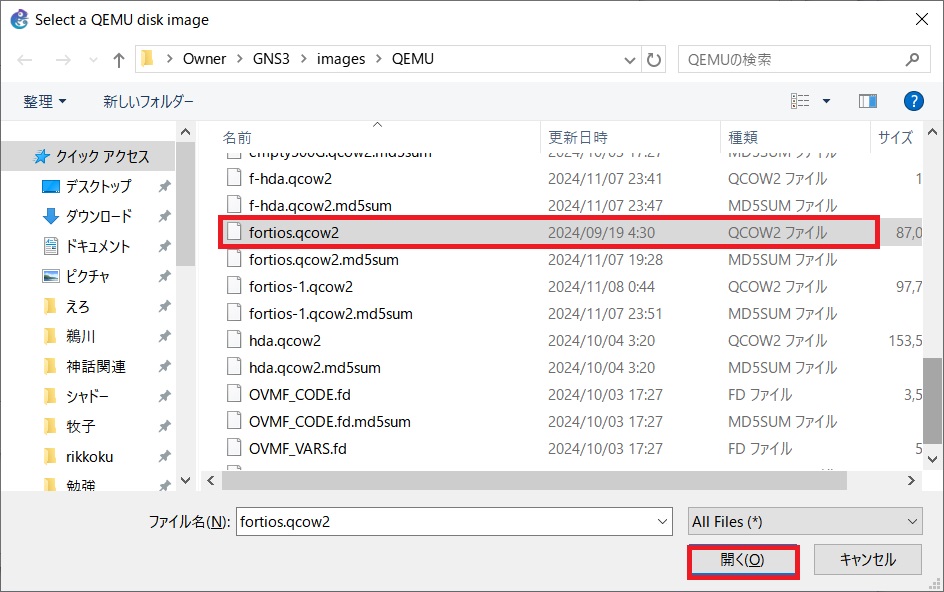Click the pin icon beside ピクチャ
The width and height of the screenshot is (944, 592).
pos(164,276)
